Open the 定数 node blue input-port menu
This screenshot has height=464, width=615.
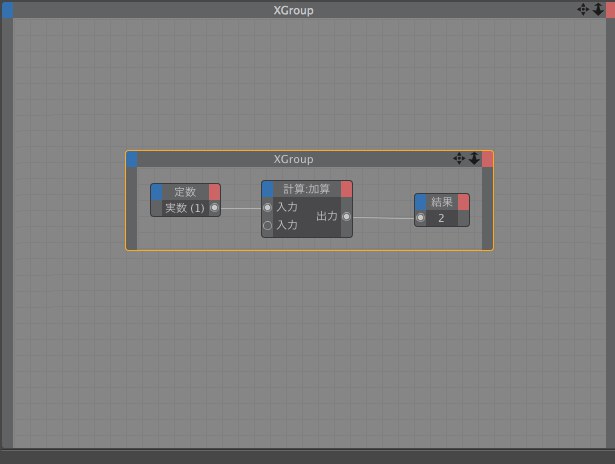tap(156, 192)
